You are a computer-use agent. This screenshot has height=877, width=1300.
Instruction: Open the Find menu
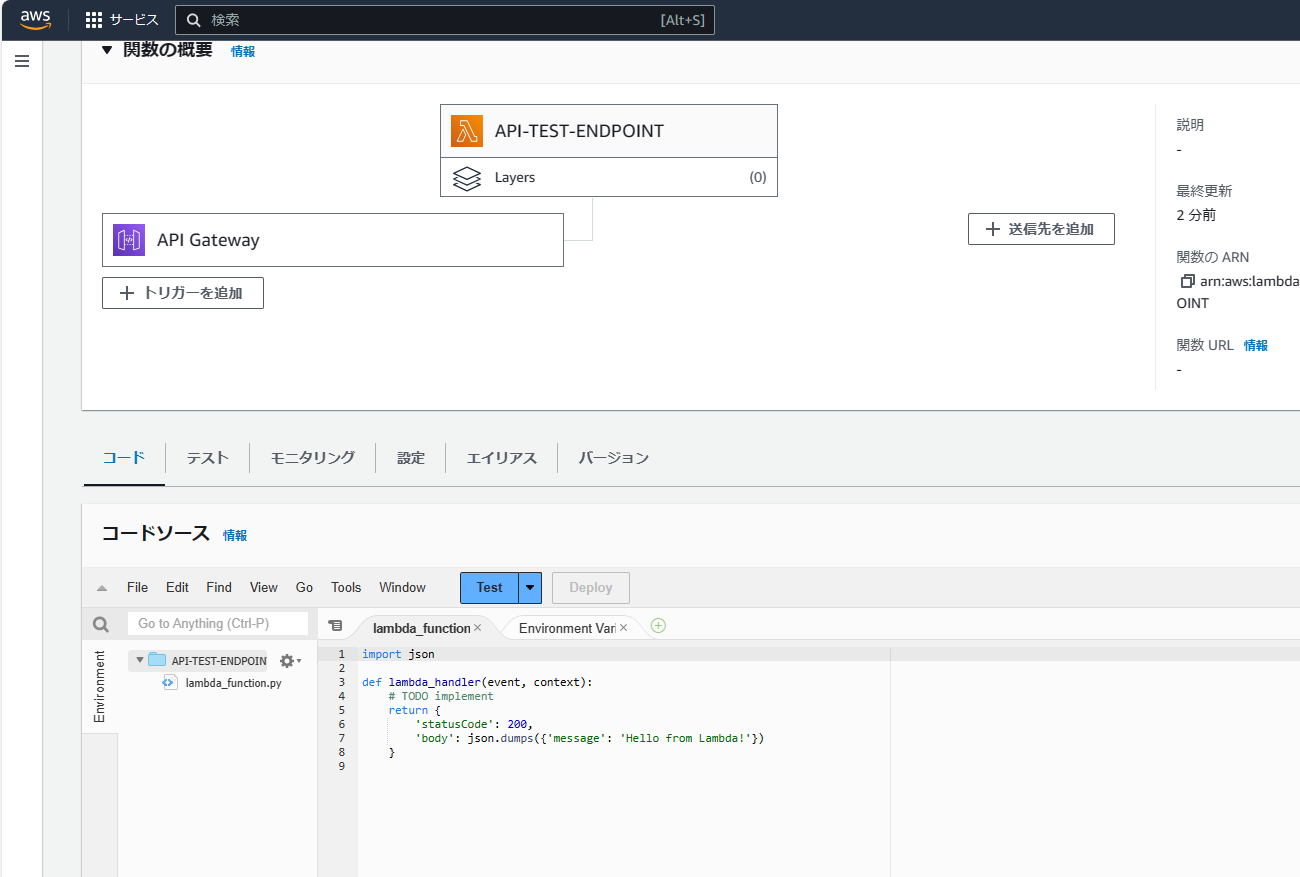(x=219, y=587)
